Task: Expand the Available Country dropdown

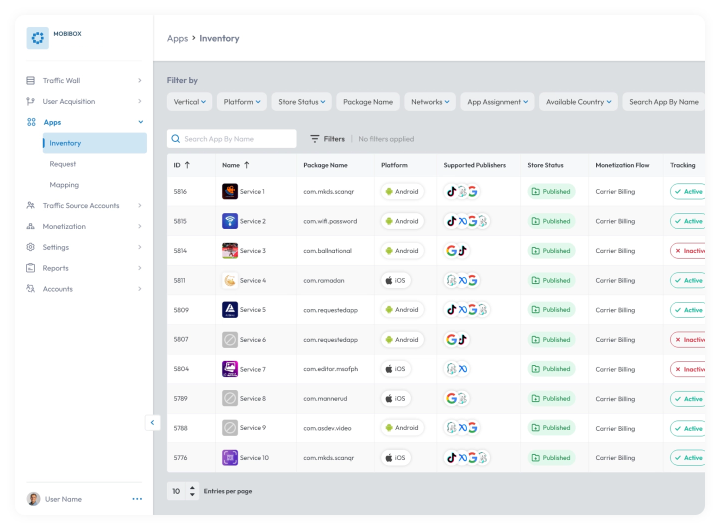Action: tap(579, 102)
